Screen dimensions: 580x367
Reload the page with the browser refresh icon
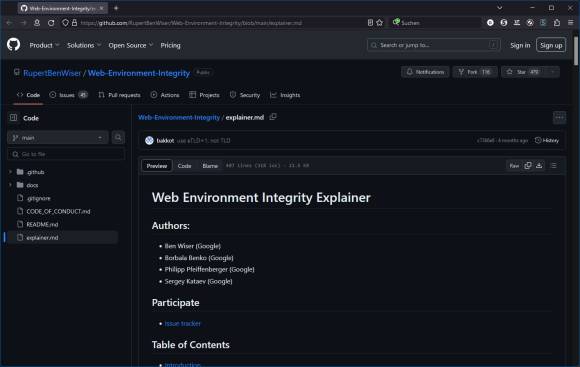(x=51, y=23)
